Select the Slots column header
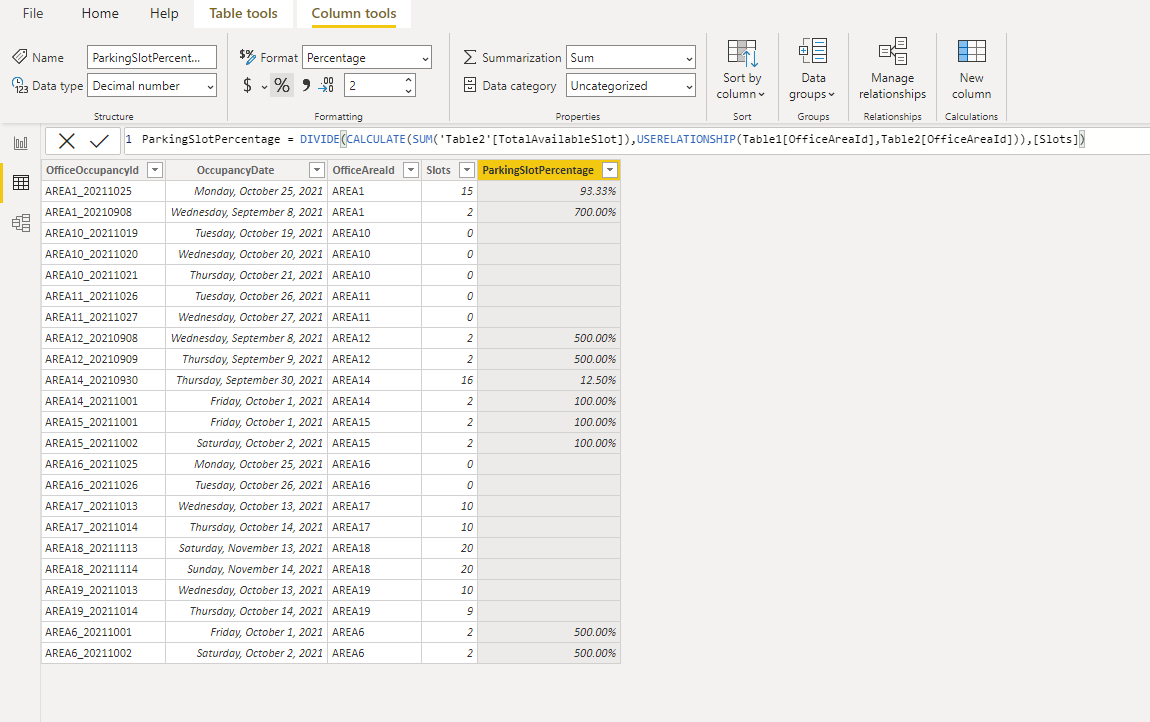The height and width of the screenshot is (722, 1150). point(439,170)
